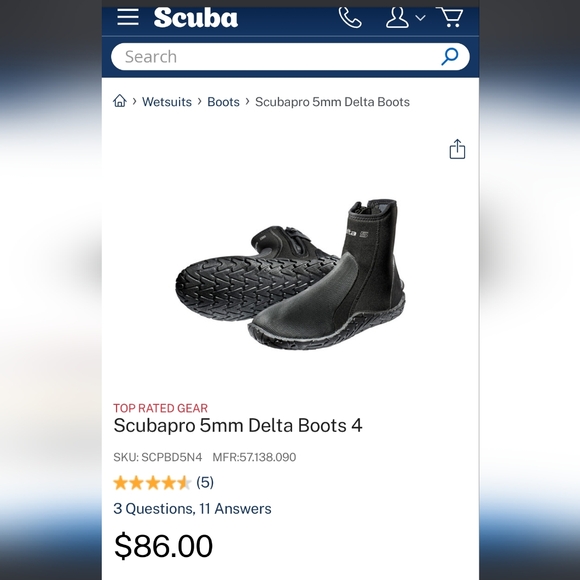
Task: Open the (5) reviews count
Action: [205, 482]
